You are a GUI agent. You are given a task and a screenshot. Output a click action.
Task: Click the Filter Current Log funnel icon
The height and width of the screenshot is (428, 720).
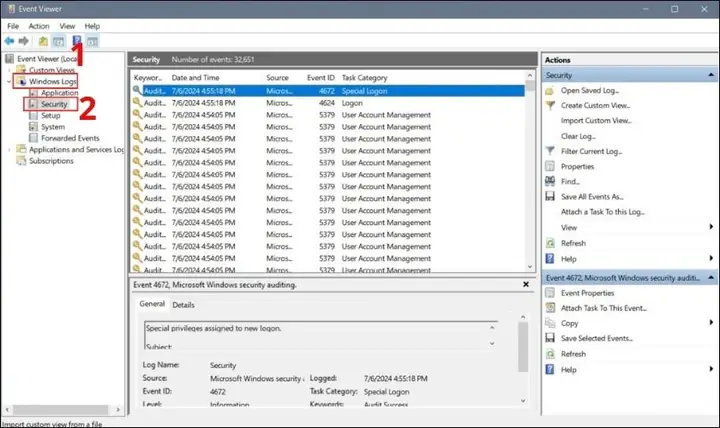click(x=550, y=151)
